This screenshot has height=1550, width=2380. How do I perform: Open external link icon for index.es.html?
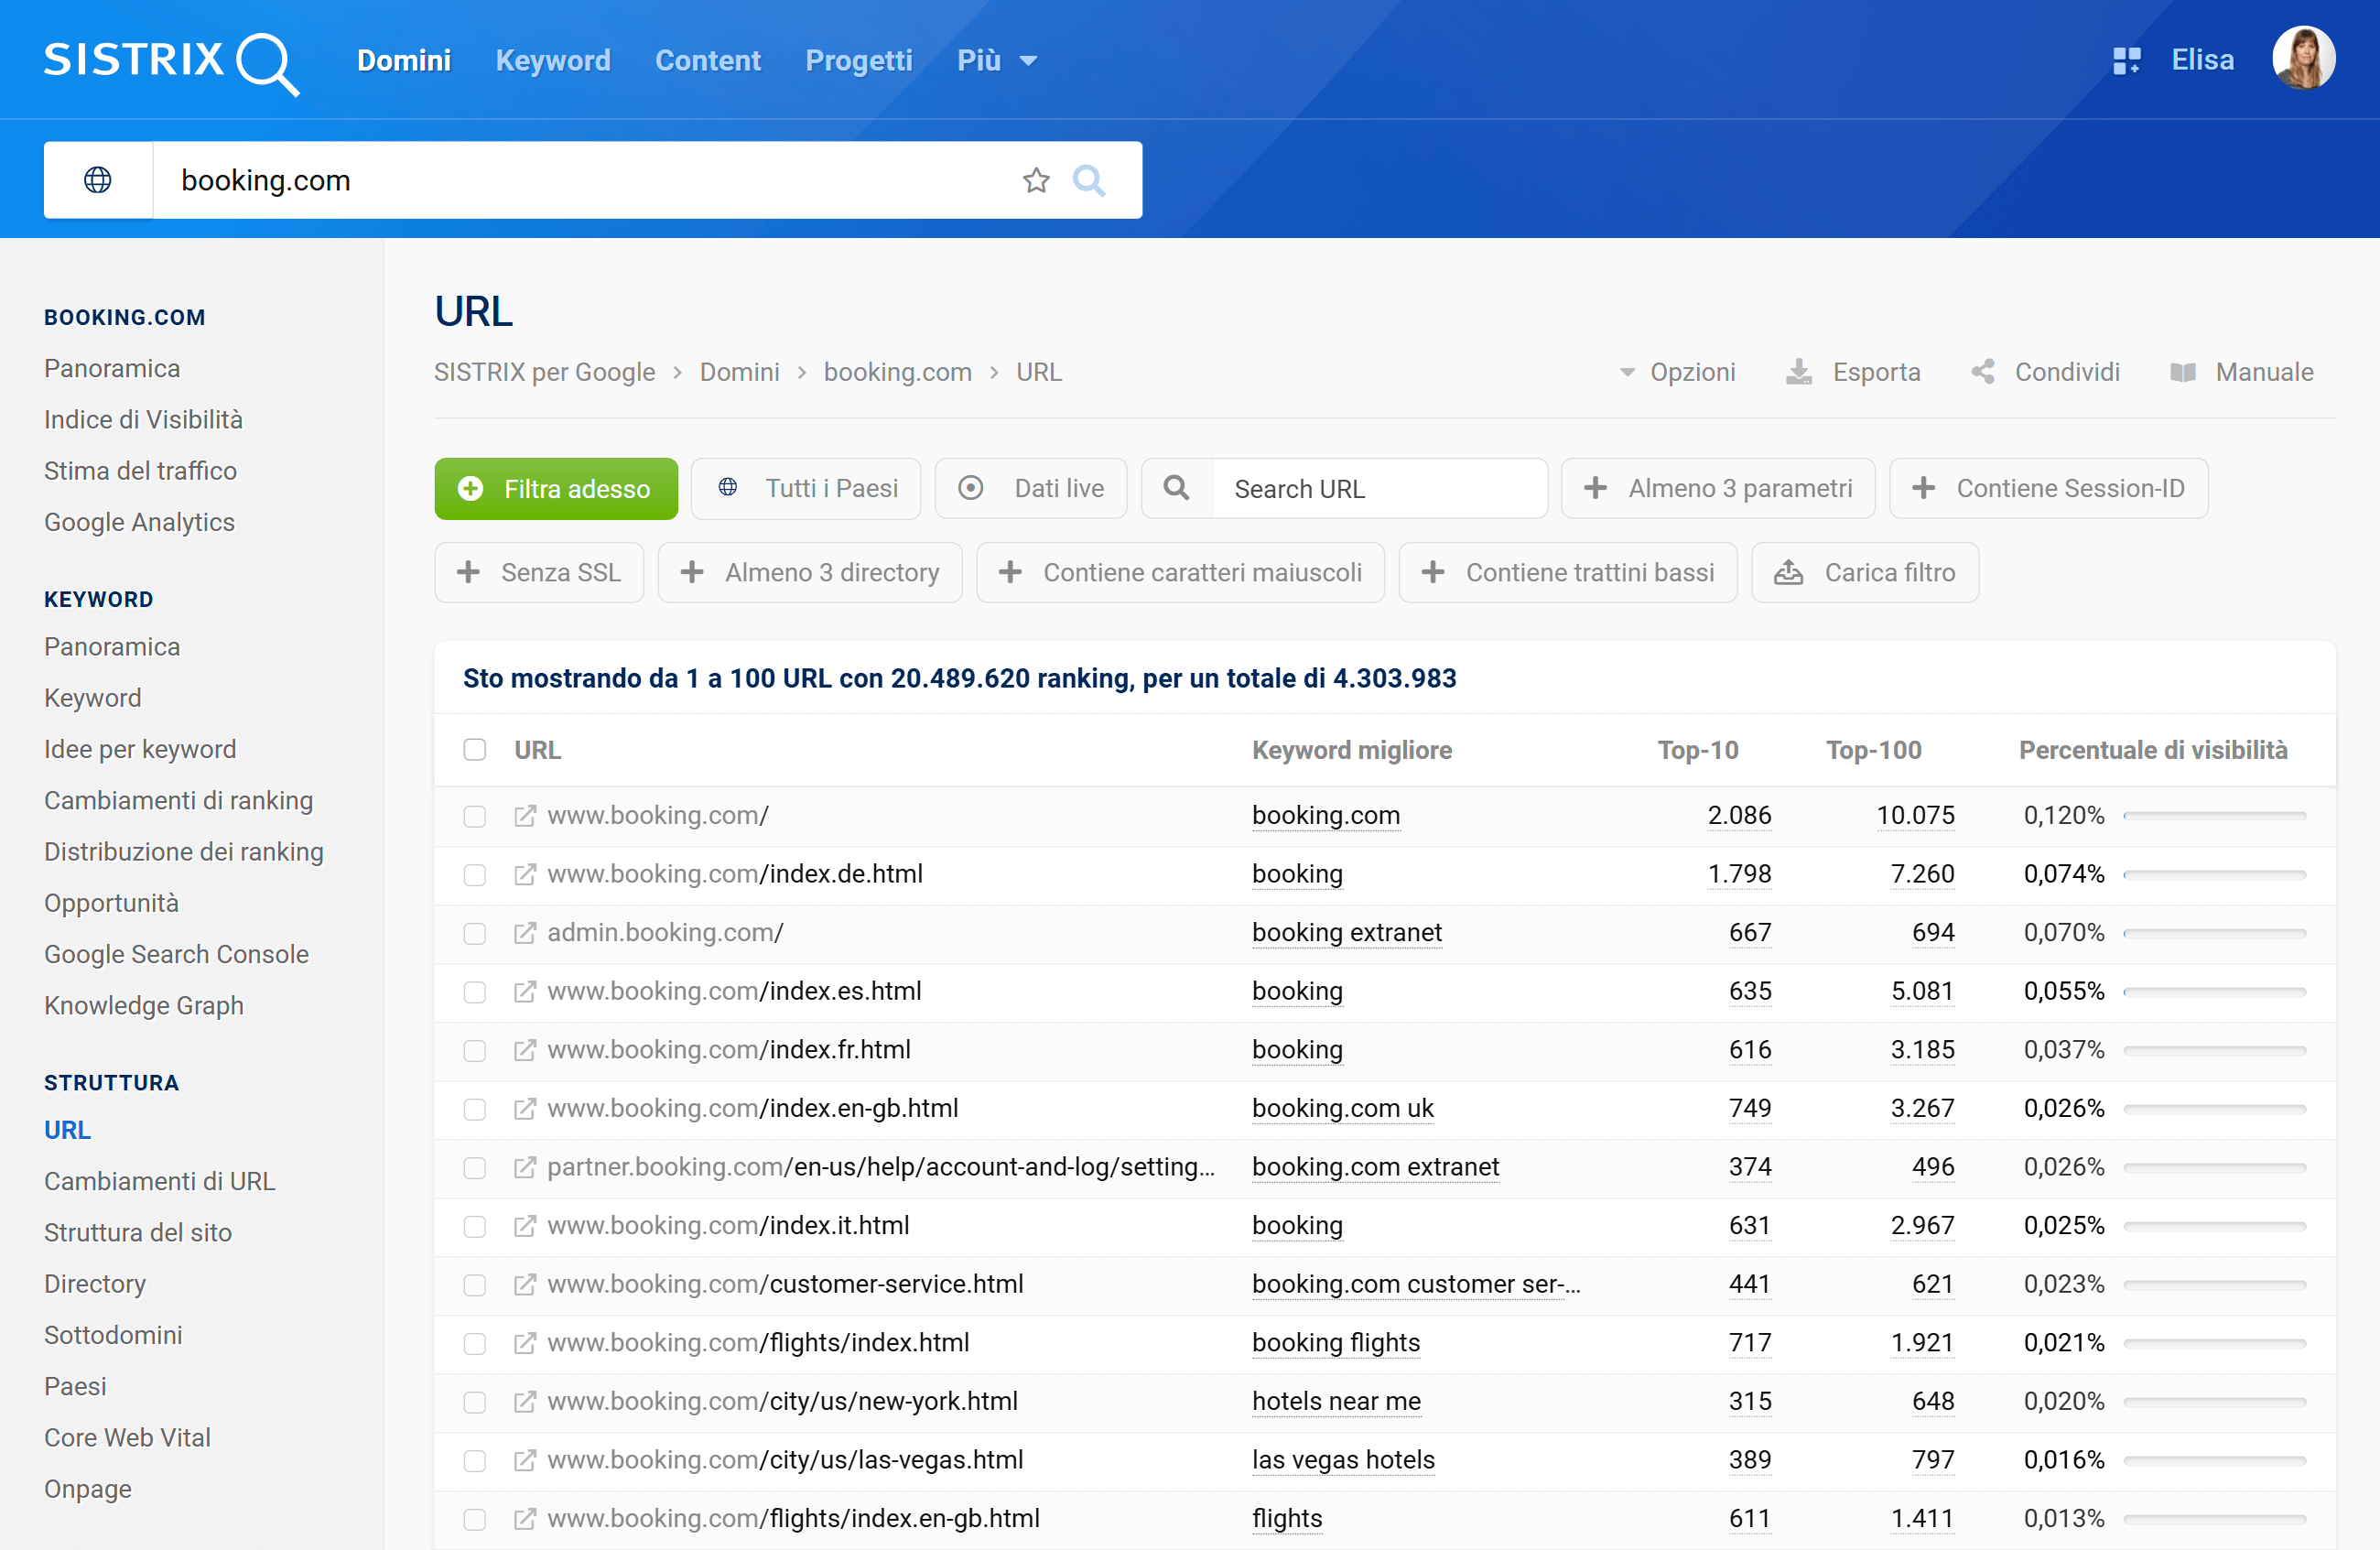click(x=525, y=992)
